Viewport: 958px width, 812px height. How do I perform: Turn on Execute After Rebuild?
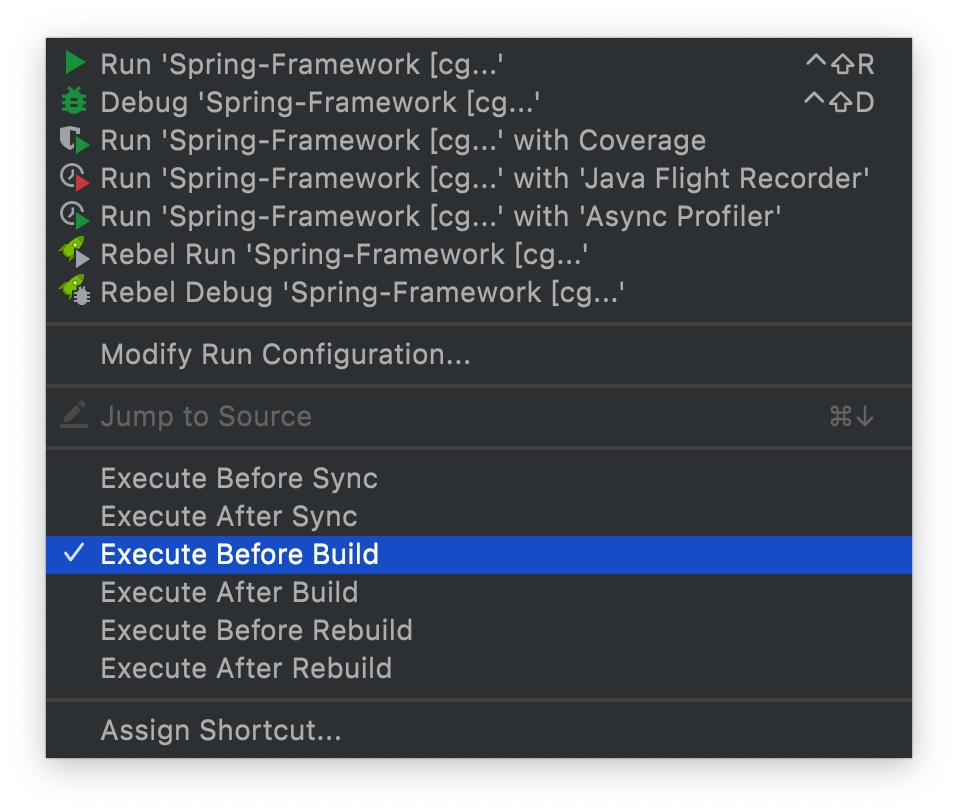[246, 668]
